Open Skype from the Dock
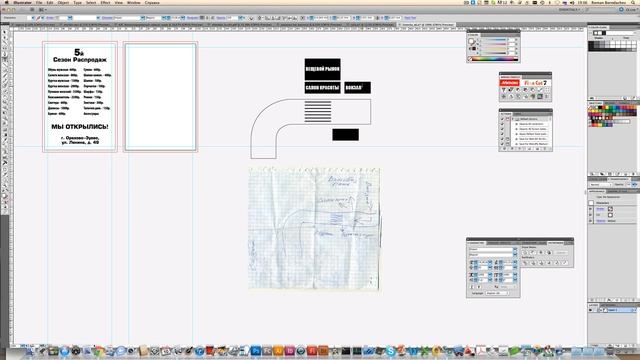This screenshot has height=360, width=640. [x=391, y=351]
